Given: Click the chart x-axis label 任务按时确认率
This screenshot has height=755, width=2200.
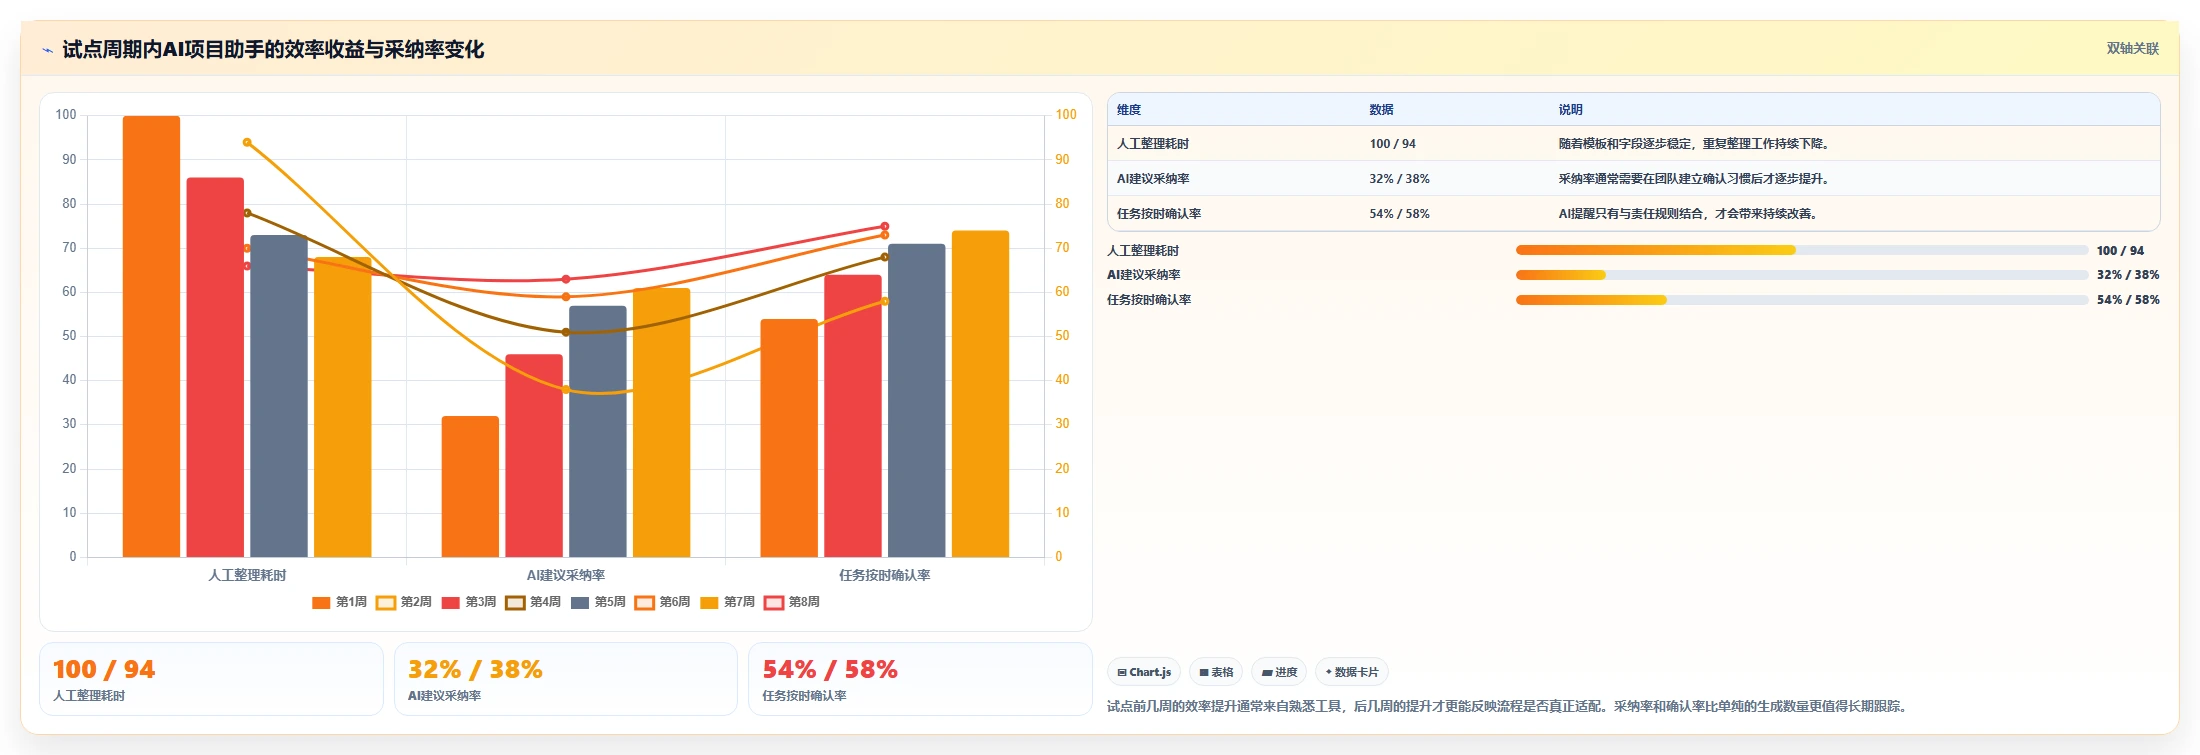Looking at the screenshot, I should 885,575.
